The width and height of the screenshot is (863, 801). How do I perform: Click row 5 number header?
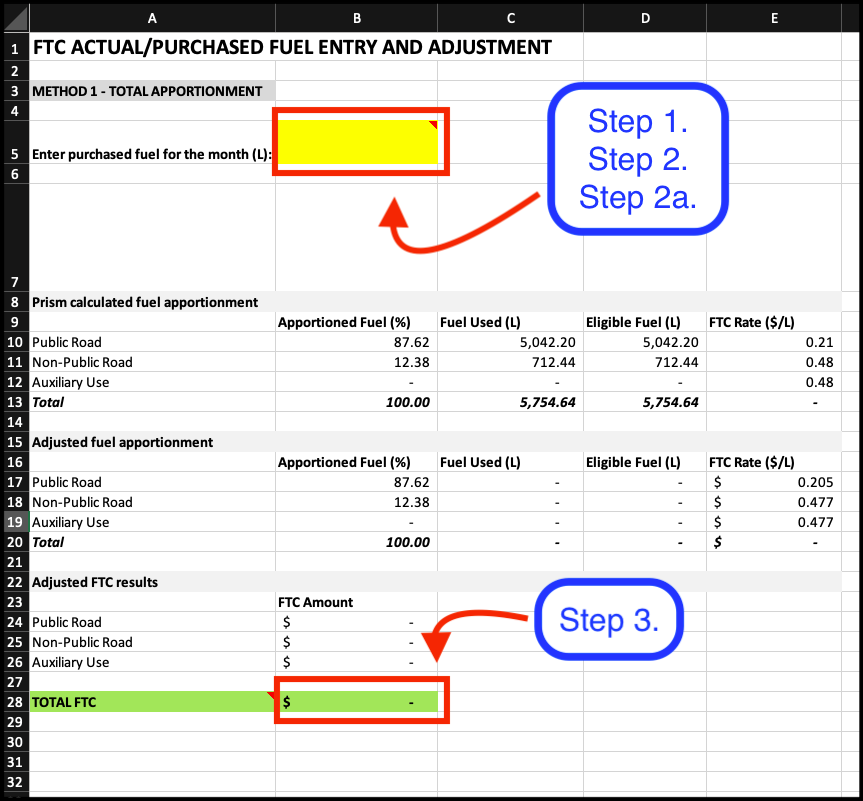[x=14, y=155]
